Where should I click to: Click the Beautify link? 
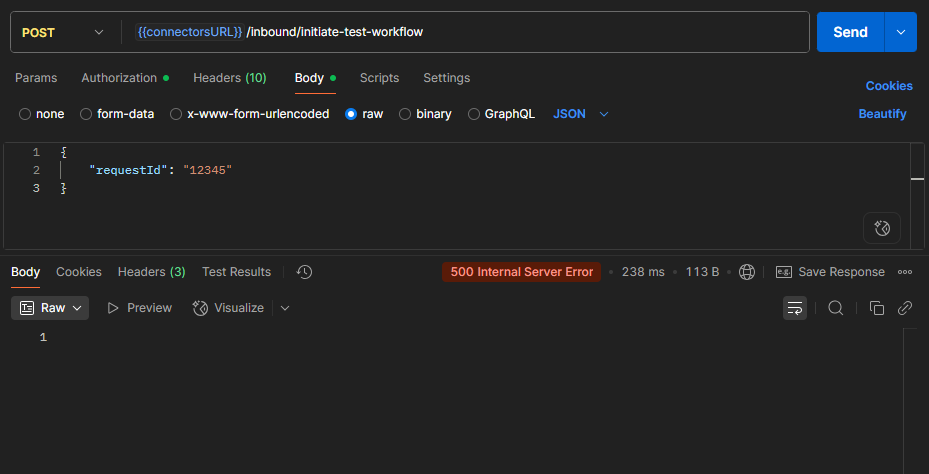coord(882,114)
